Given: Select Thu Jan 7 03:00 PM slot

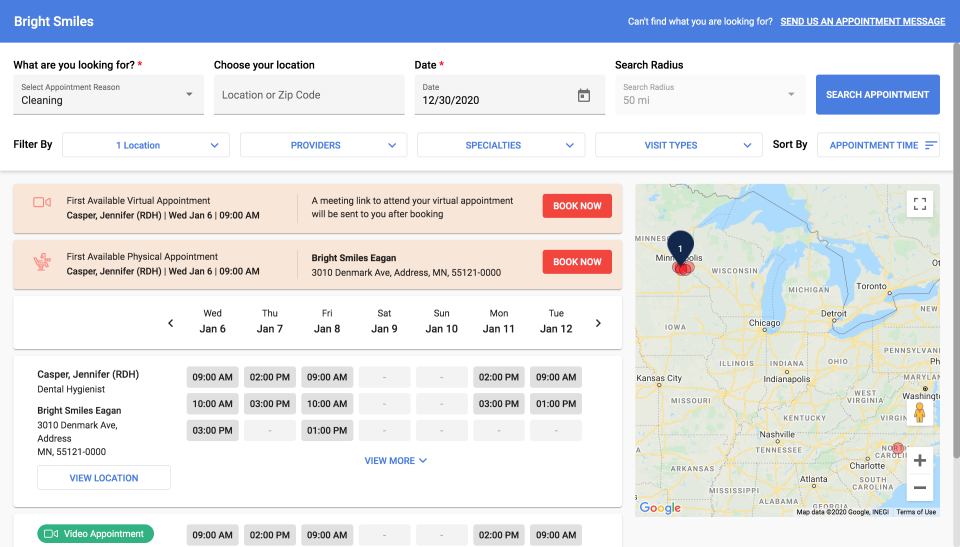Looking at the screenshot, I should pos(269,404).
